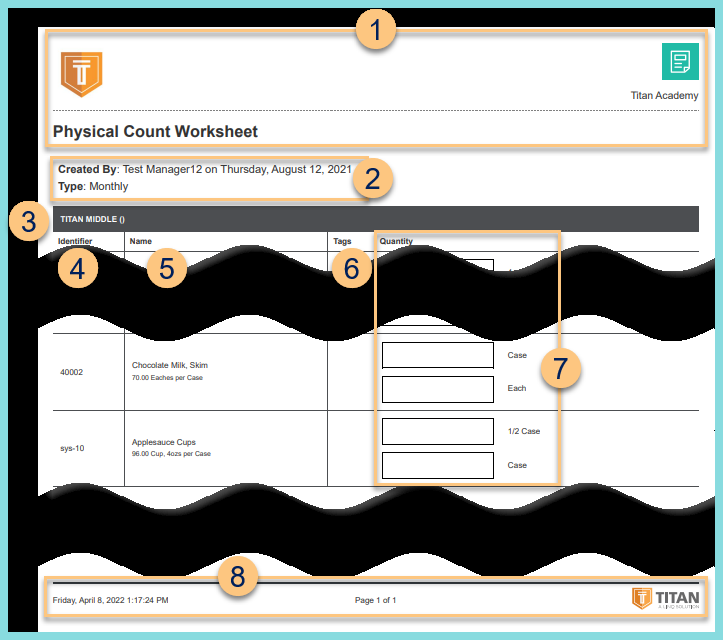Click the Case quantity box for Applesauce Cups

[438, 466]
